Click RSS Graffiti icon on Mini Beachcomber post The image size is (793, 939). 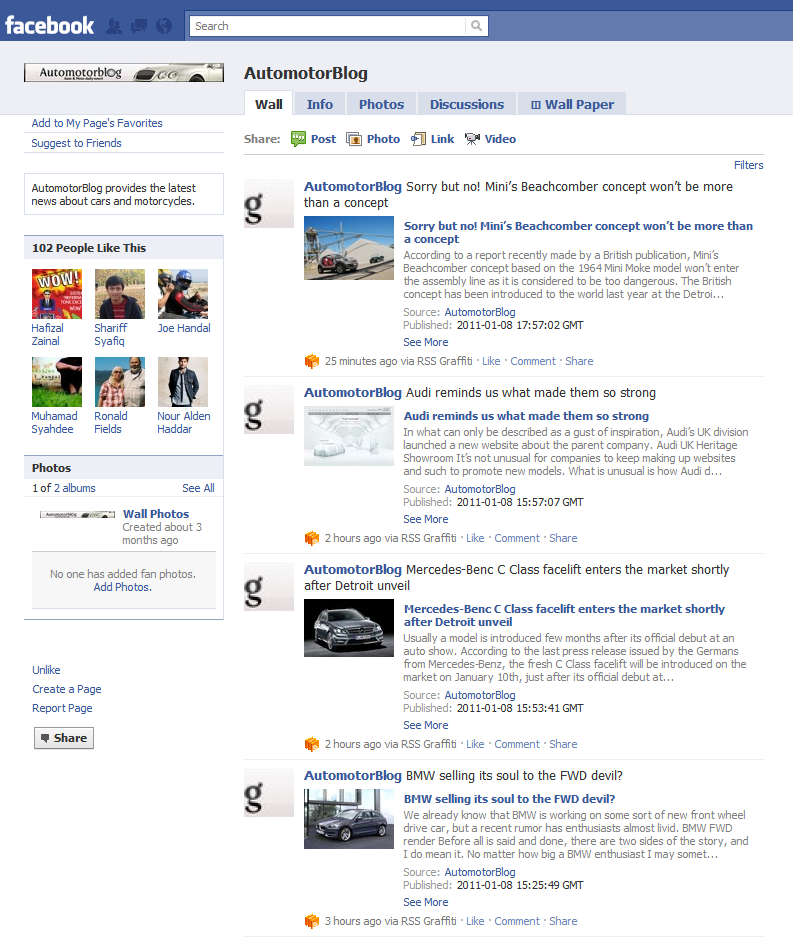pos(312,361)
